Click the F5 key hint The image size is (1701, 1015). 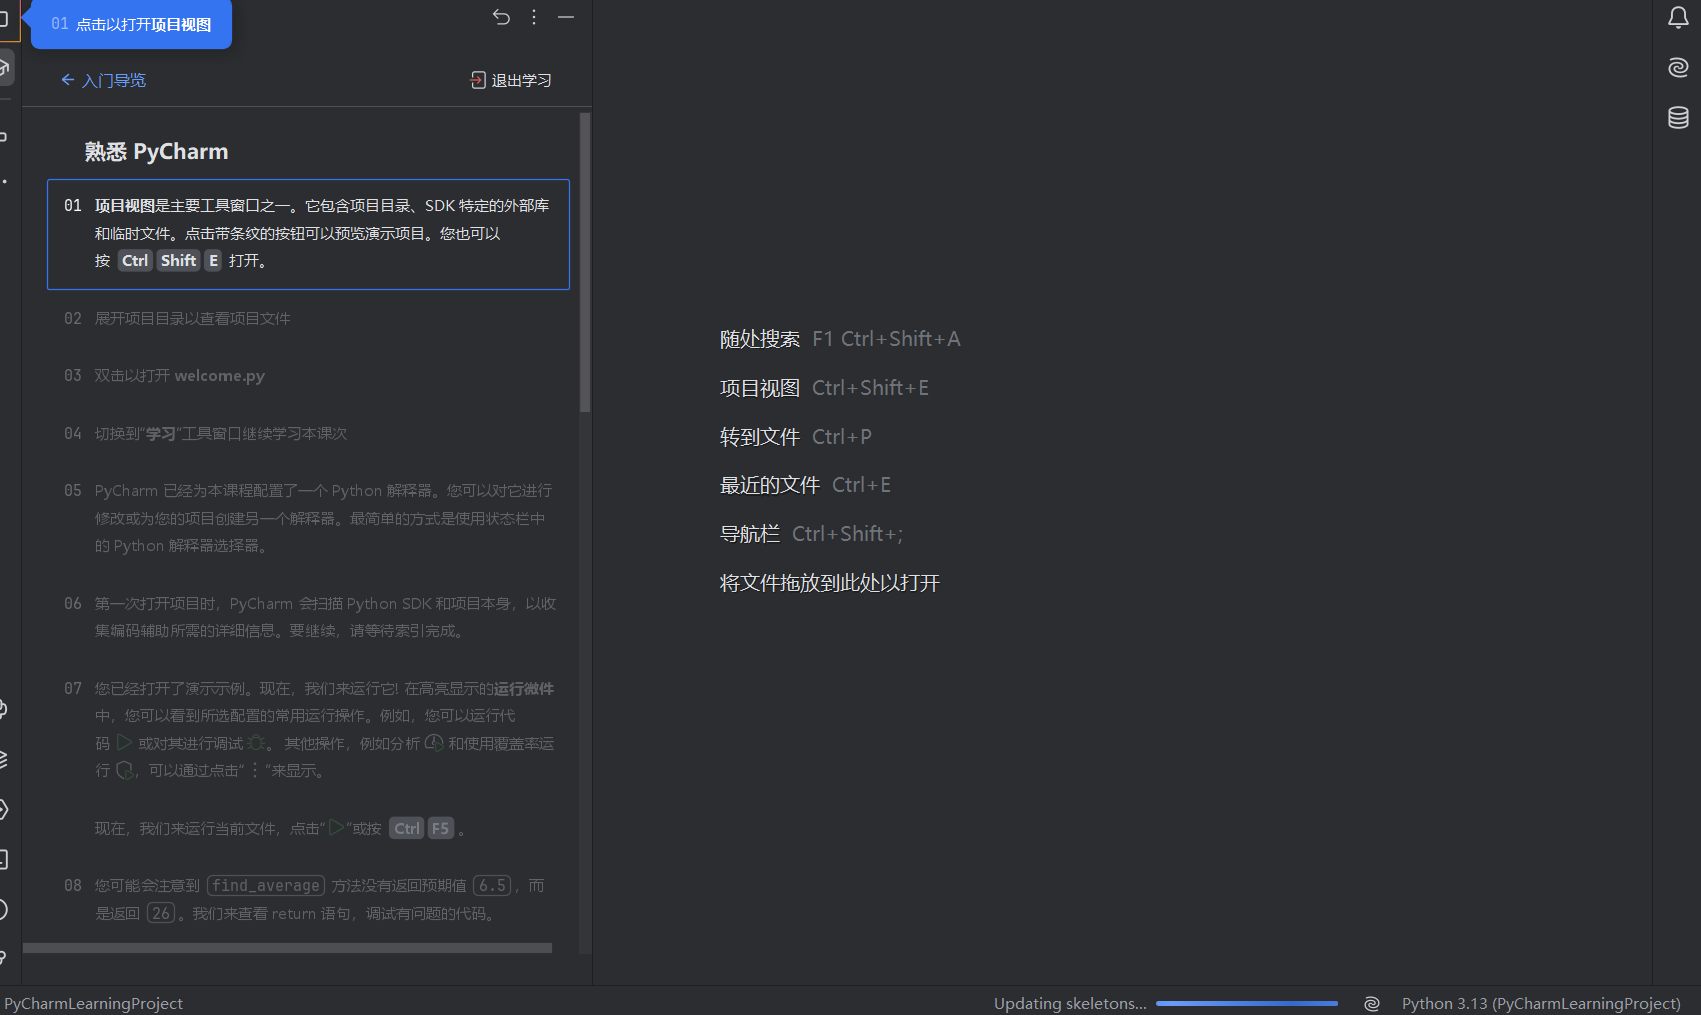click(440, 828)
